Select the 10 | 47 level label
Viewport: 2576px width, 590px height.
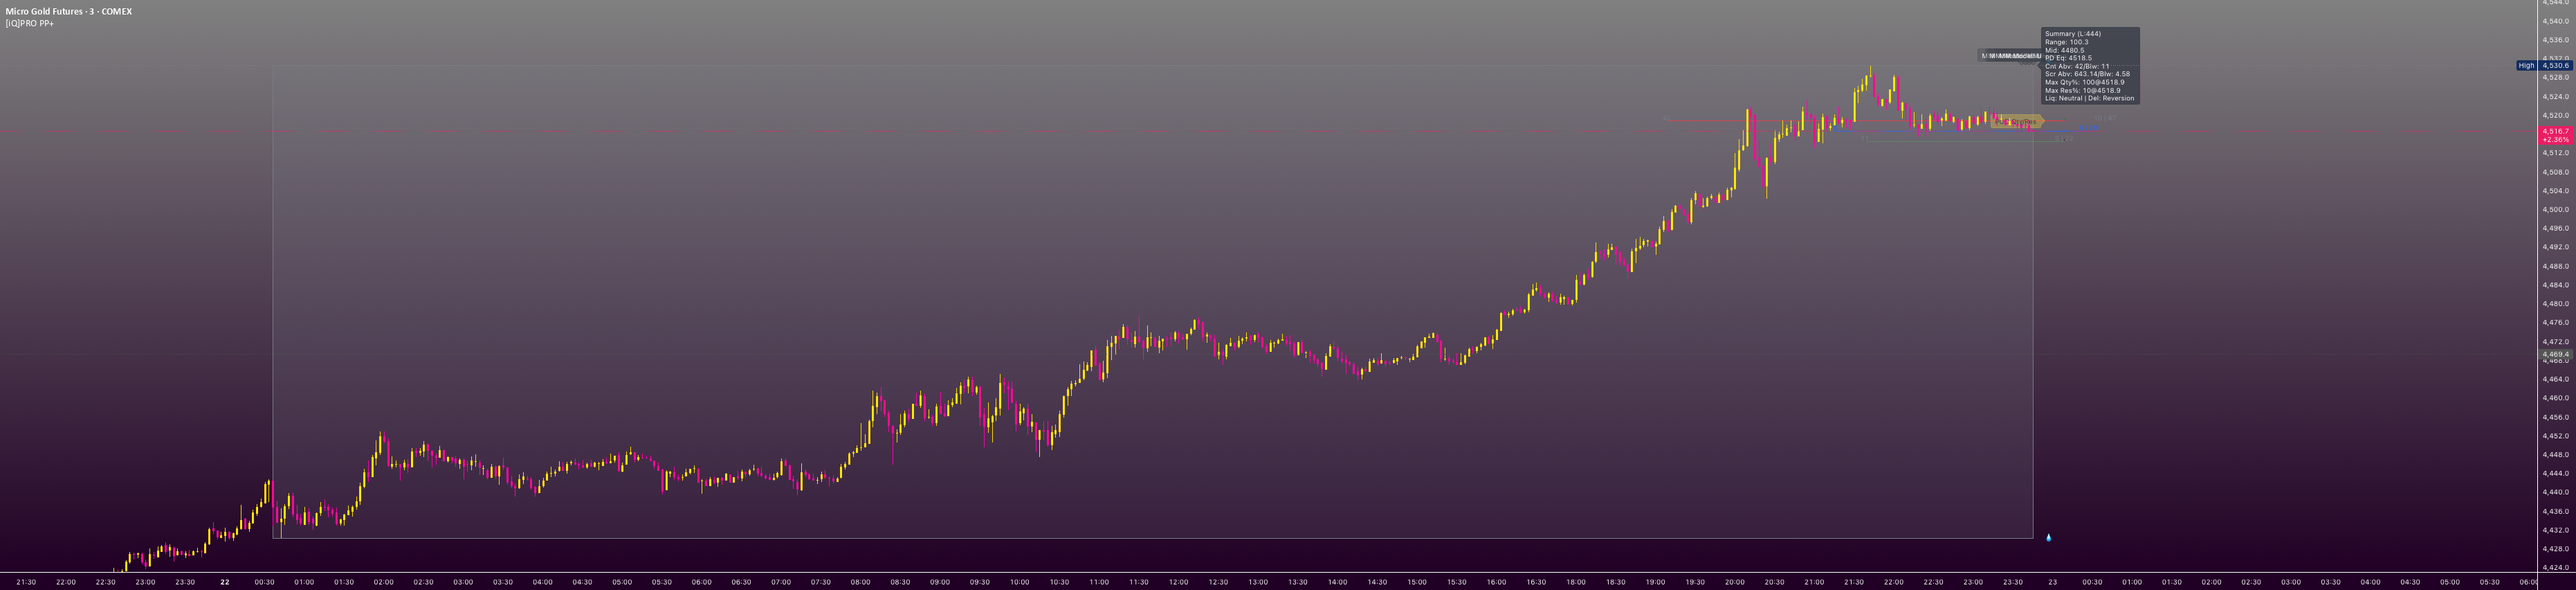[2105, 119]
